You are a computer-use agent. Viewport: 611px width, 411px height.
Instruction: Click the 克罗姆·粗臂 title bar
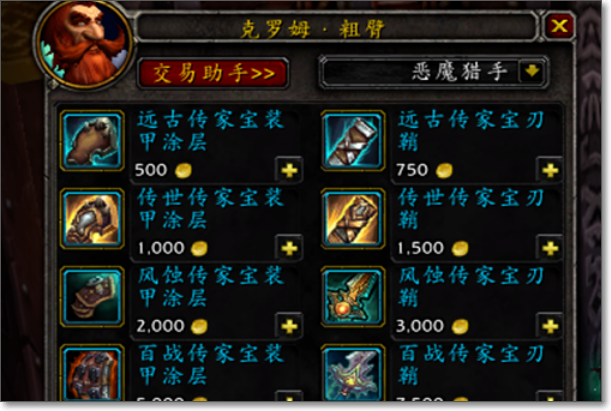tap(337, 27)
